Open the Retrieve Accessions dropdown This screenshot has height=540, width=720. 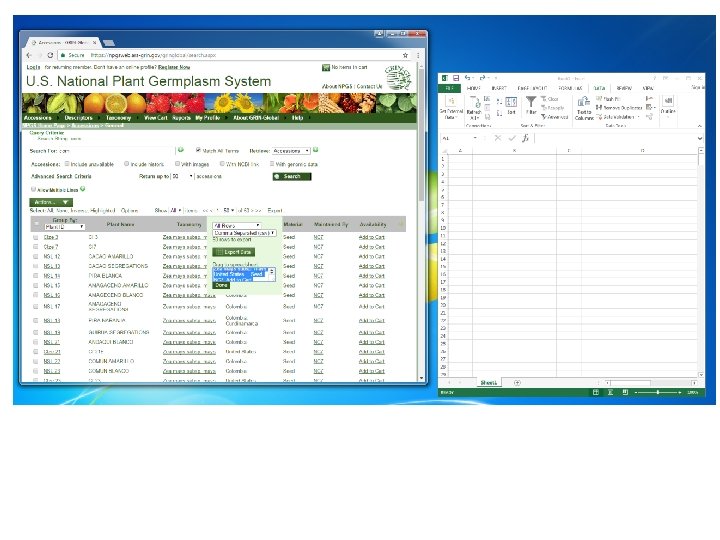291,151
